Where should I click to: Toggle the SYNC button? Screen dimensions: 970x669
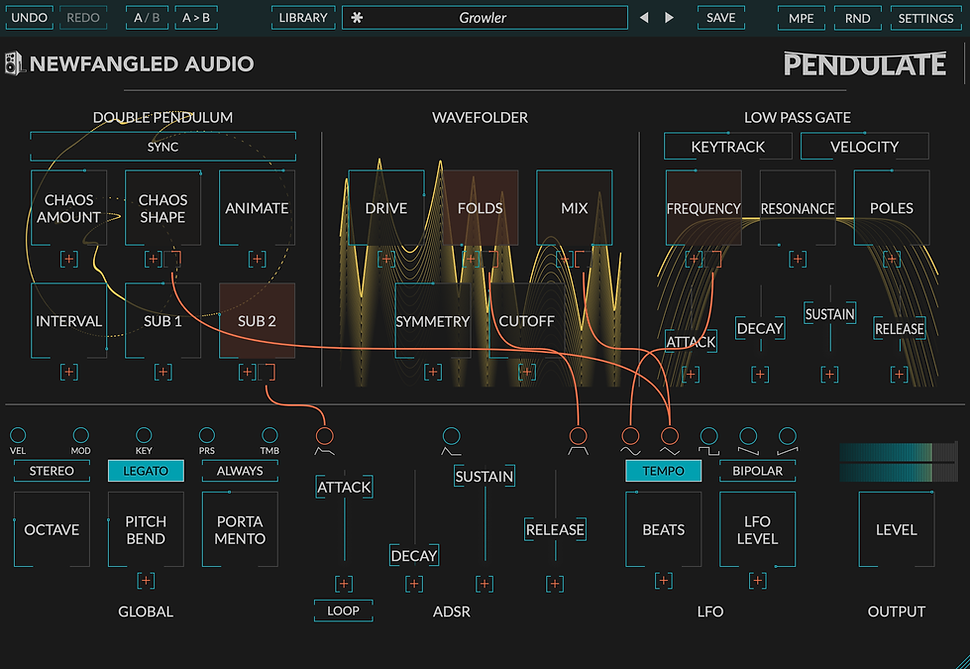coord(163,147)
